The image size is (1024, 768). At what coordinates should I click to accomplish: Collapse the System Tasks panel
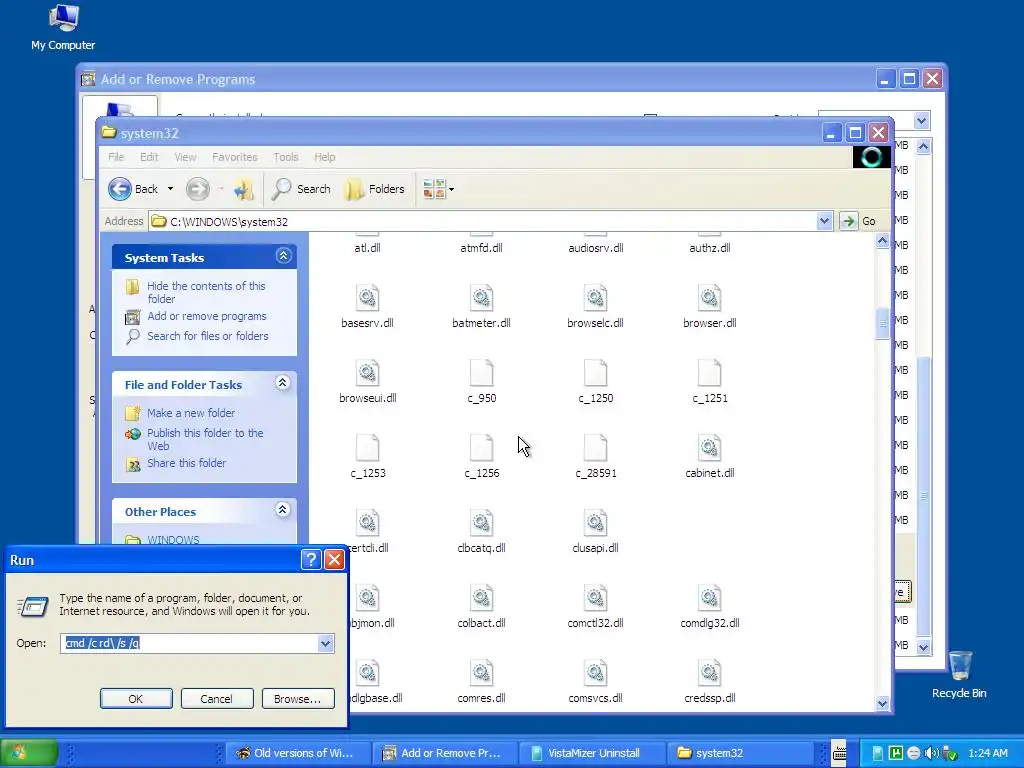[283, 255]
